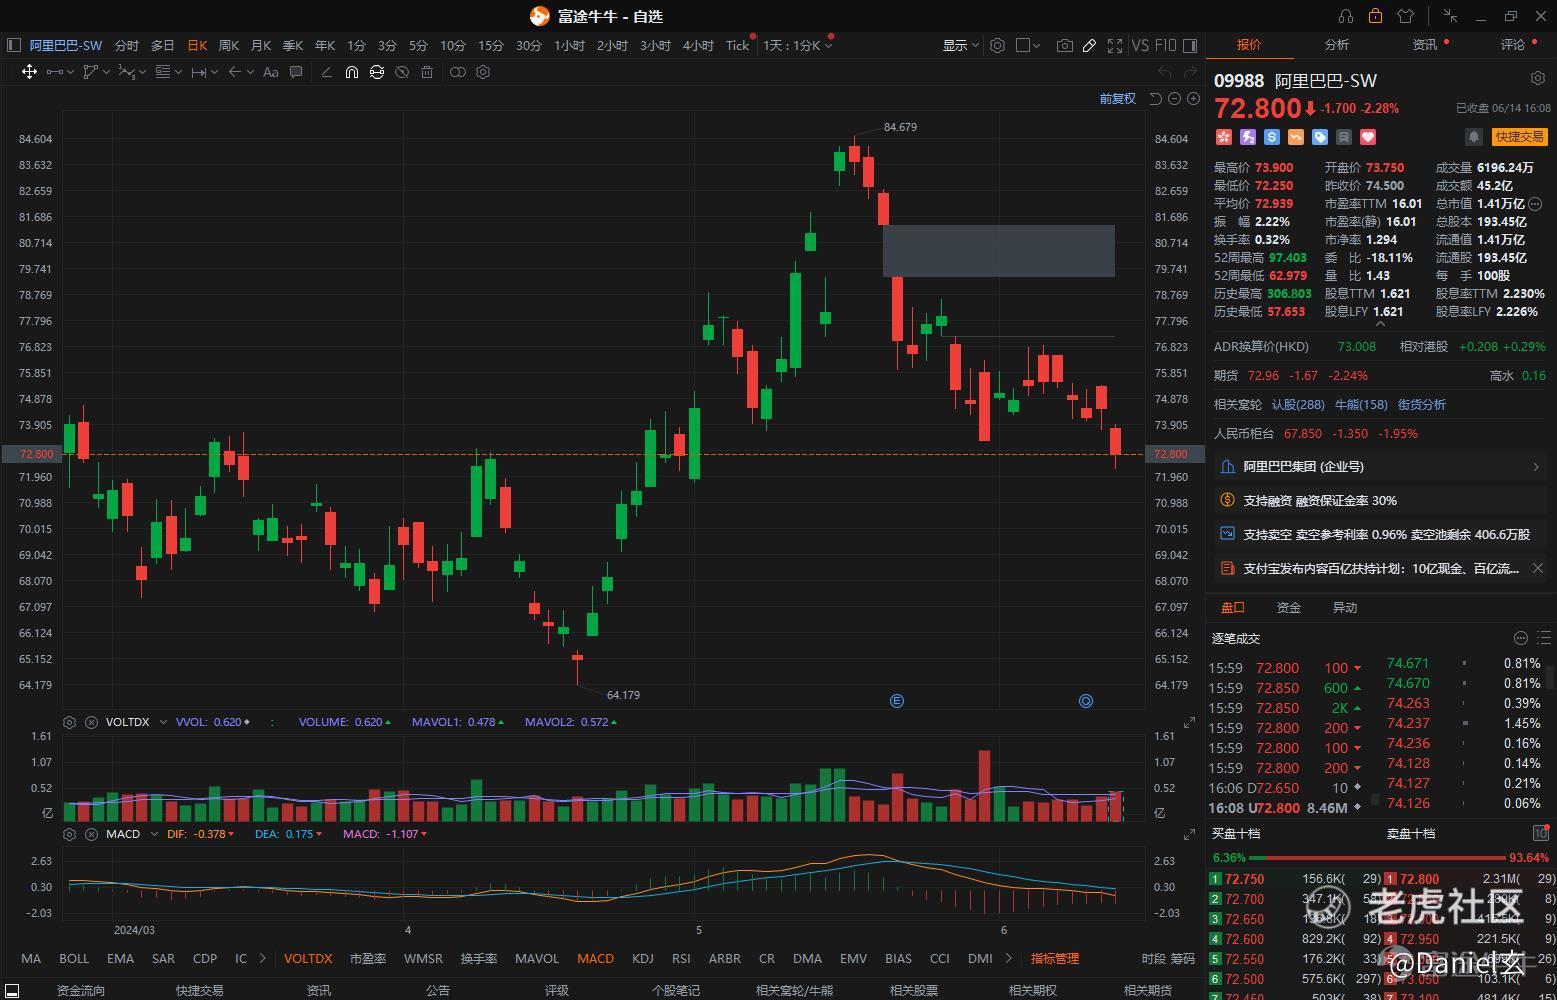Screen dimensions: 1557x1000
Task: Dismiss the 支付宝 news banner close icon
Action: pyautogui.click(x=1538, y=568)
